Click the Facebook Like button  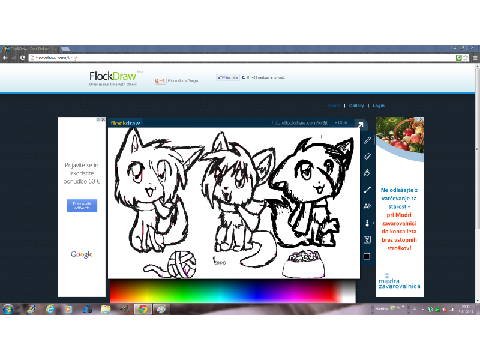(x=228, y=77)
